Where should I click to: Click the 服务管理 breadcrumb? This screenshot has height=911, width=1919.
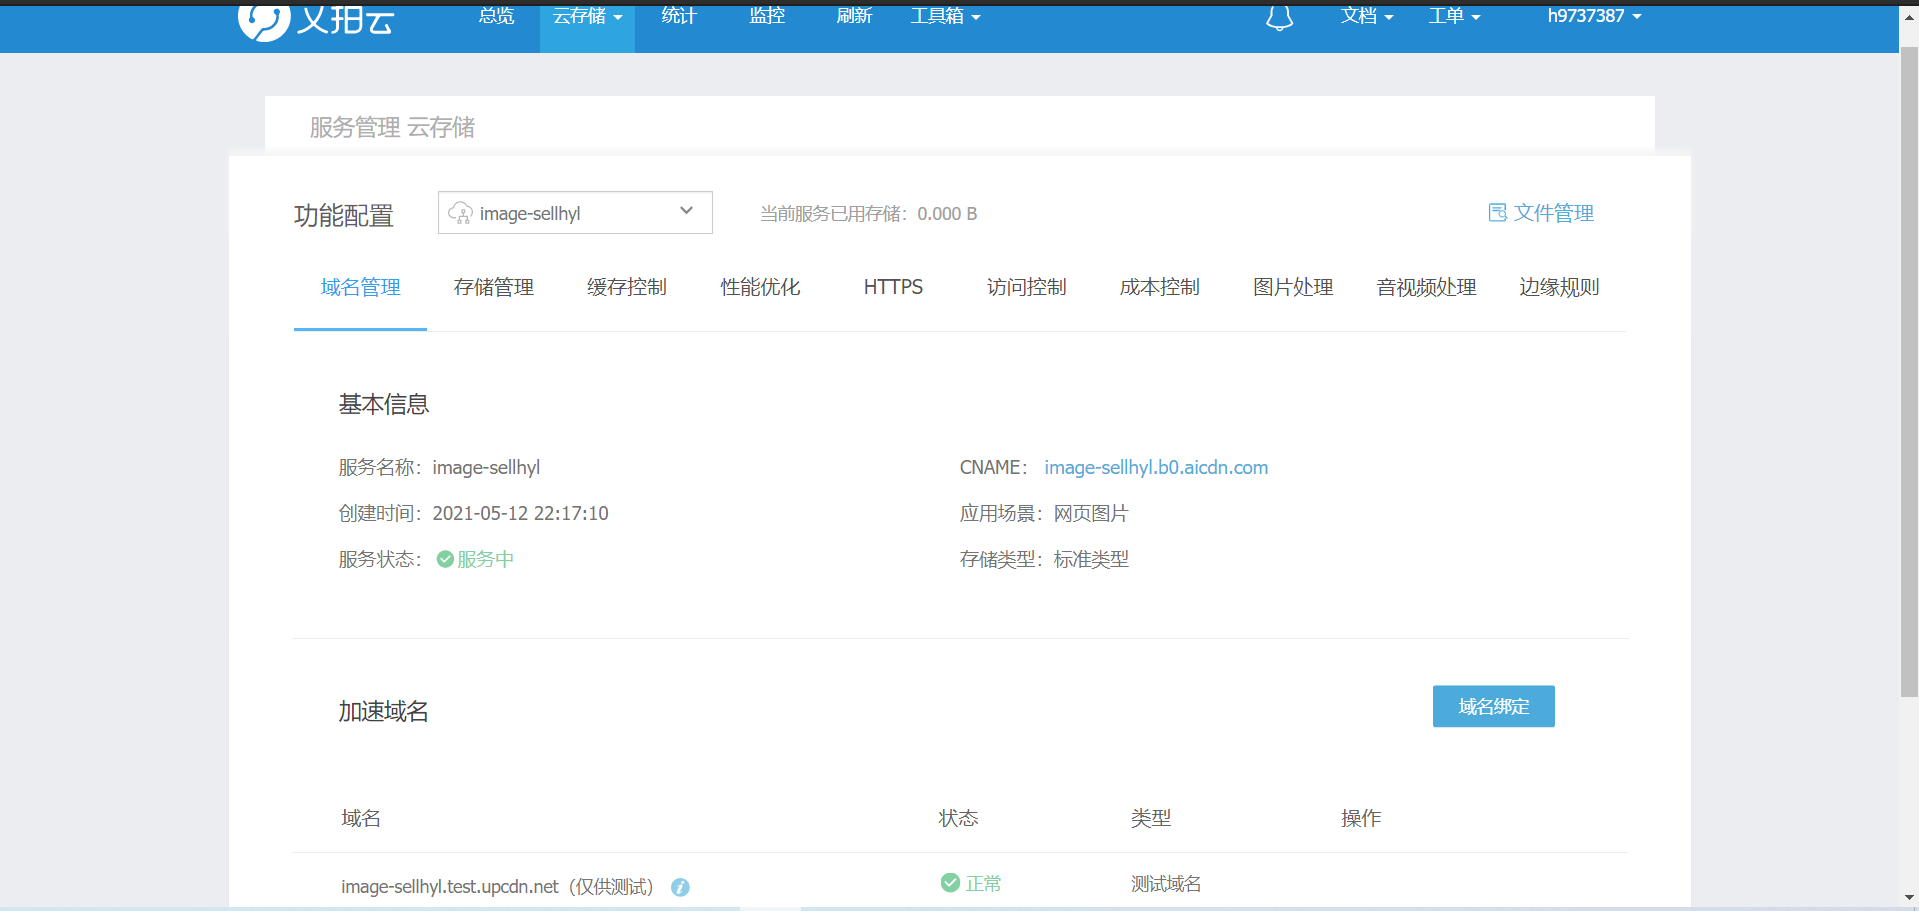pyautogui.click(x=355, y=128)
